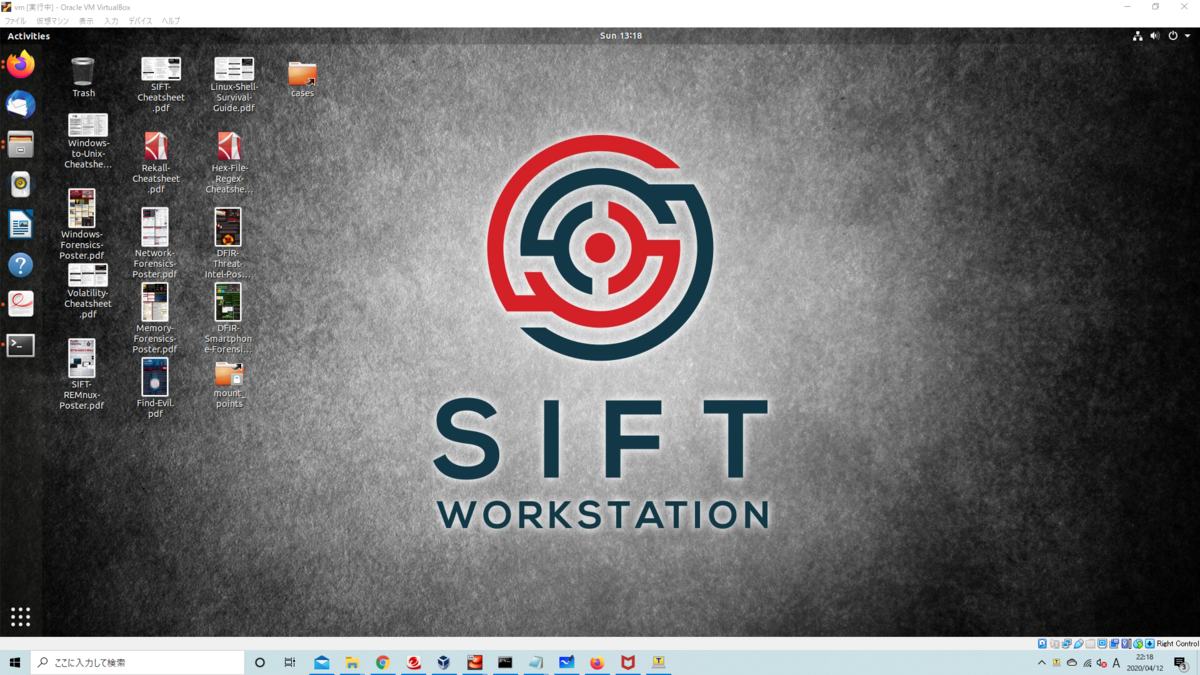1200x675 pixels.
Task: Open the VirtualBox ファイル menu
Action: (x=16, y=21)
